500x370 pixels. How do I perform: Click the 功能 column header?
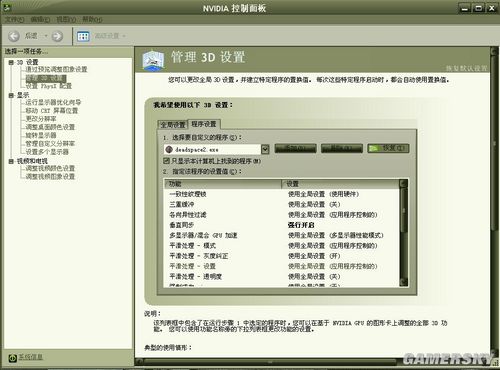(x=223, y=184)
